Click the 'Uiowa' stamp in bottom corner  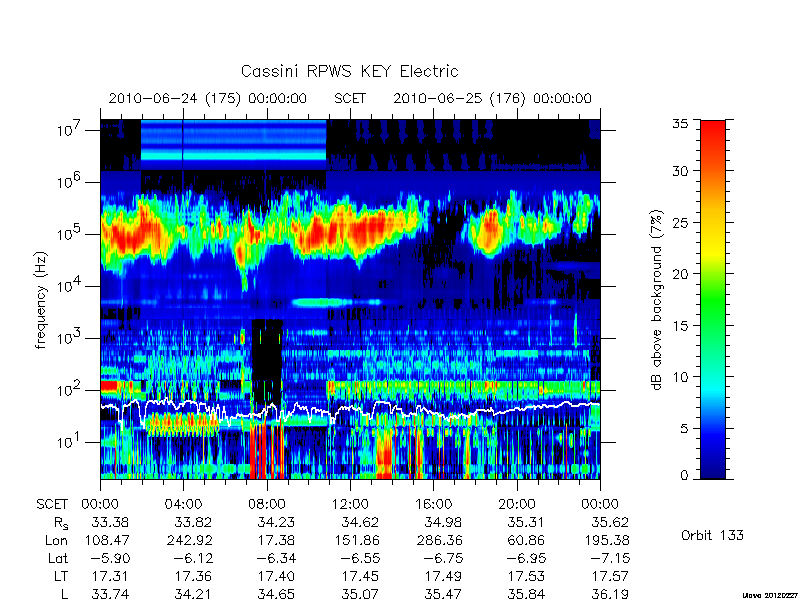(x=771, y=595)
